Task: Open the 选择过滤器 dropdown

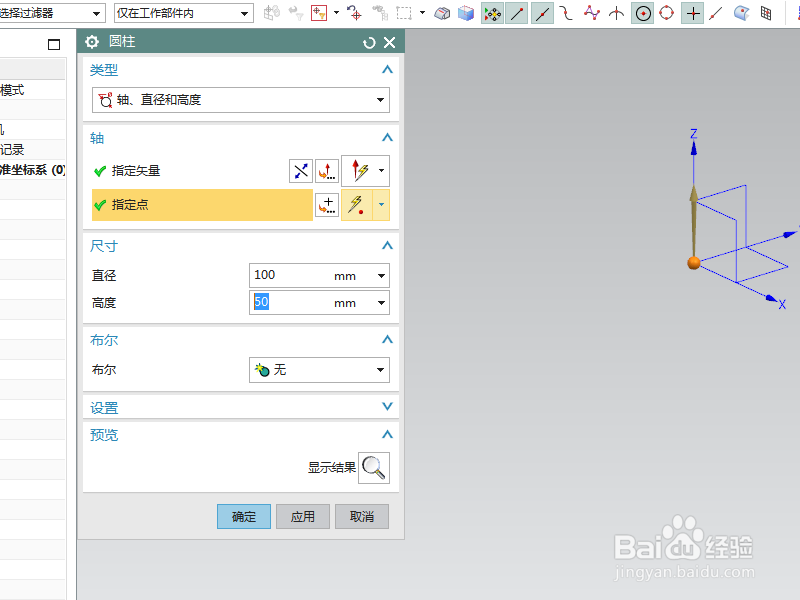Action: (x=97, y=13)
